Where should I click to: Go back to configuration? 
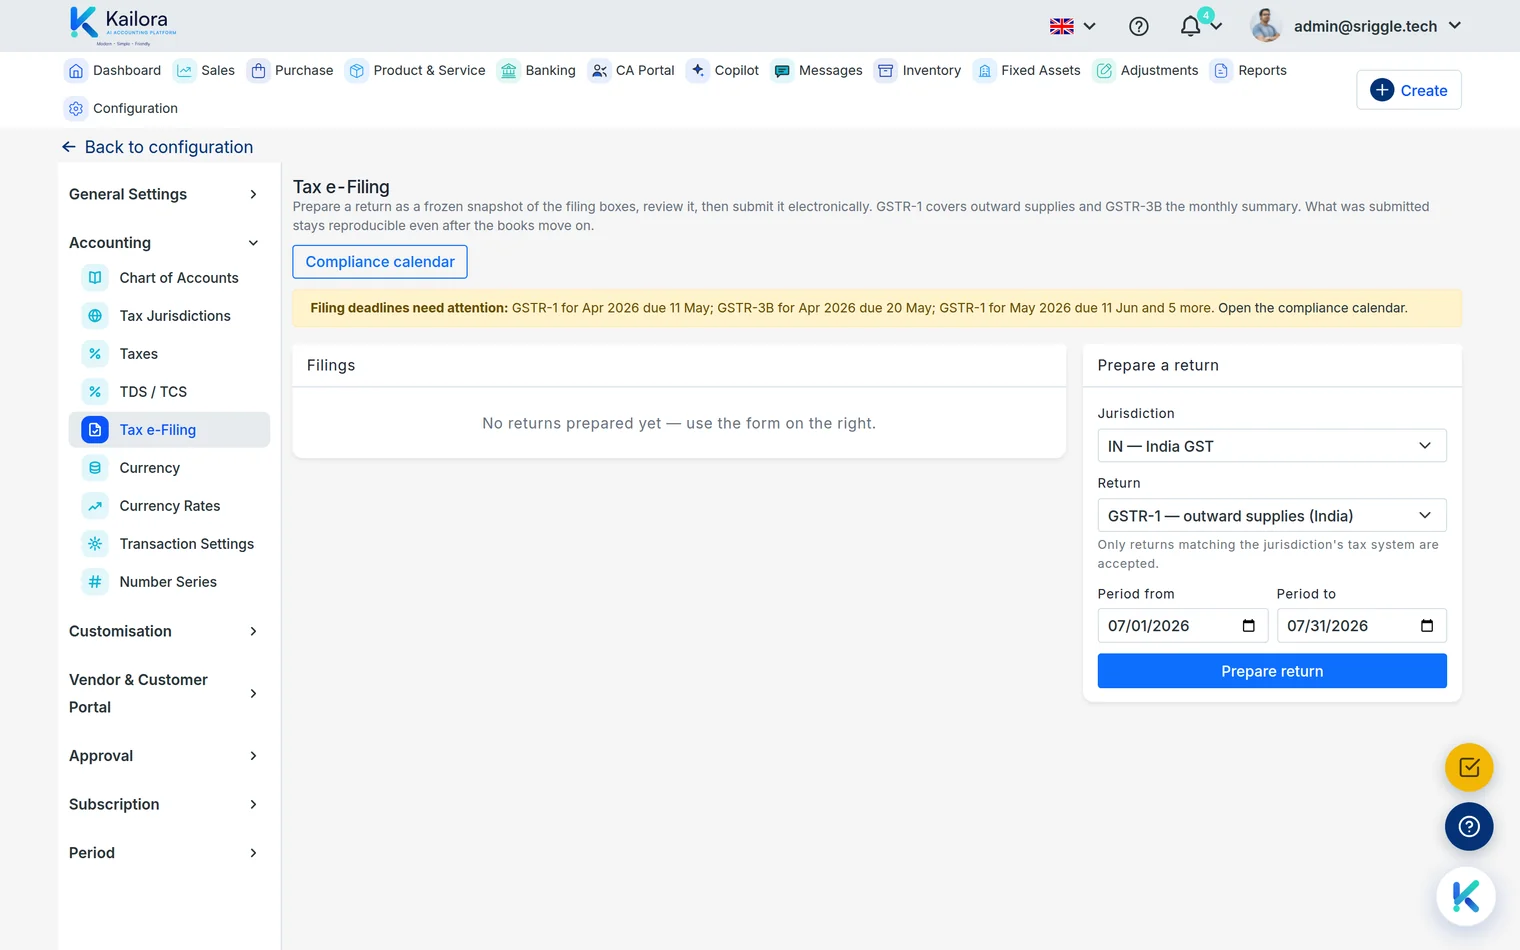coord(157,147)
